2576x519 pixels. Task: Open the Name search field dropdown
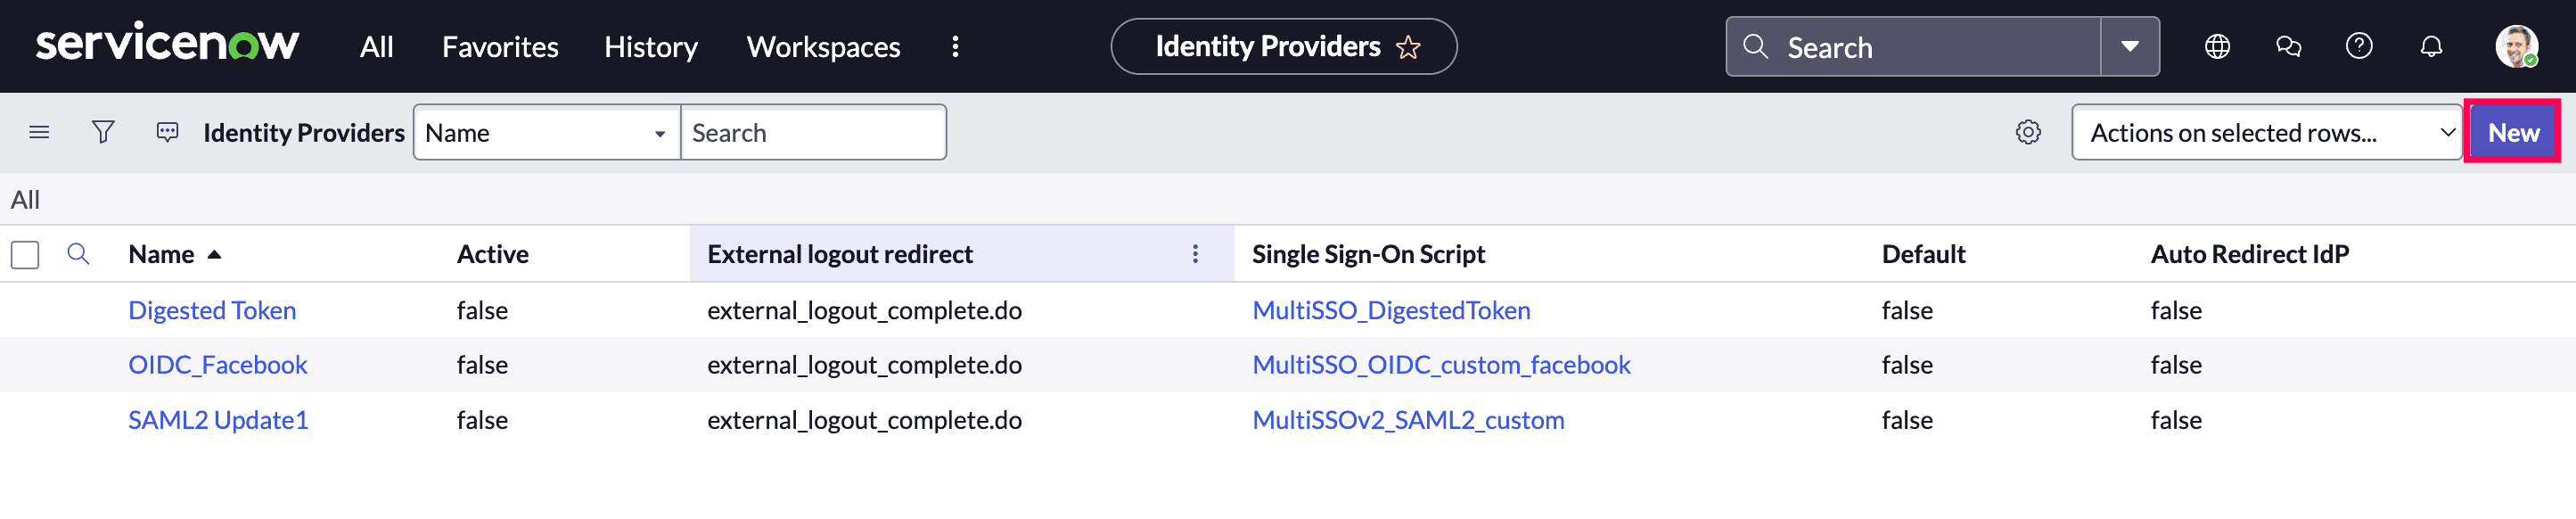(546, 132)
